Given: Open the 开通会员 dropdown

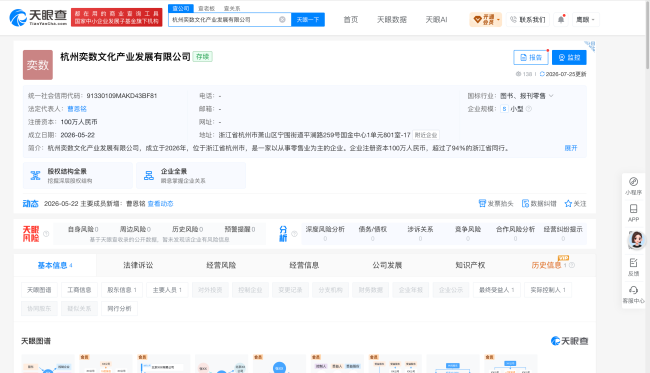Looking at the screenshot, I should click(x=485, y=19).
